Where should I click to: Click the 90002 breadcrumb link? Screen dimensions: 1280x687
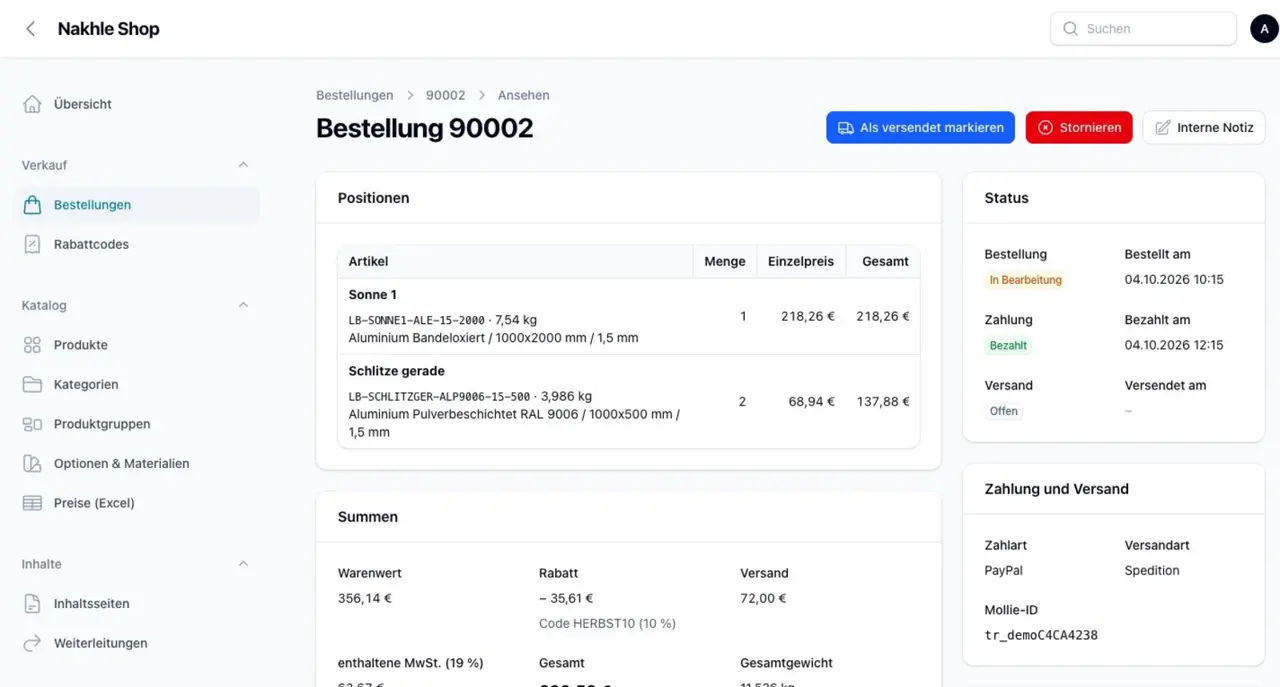pos(445,95)
